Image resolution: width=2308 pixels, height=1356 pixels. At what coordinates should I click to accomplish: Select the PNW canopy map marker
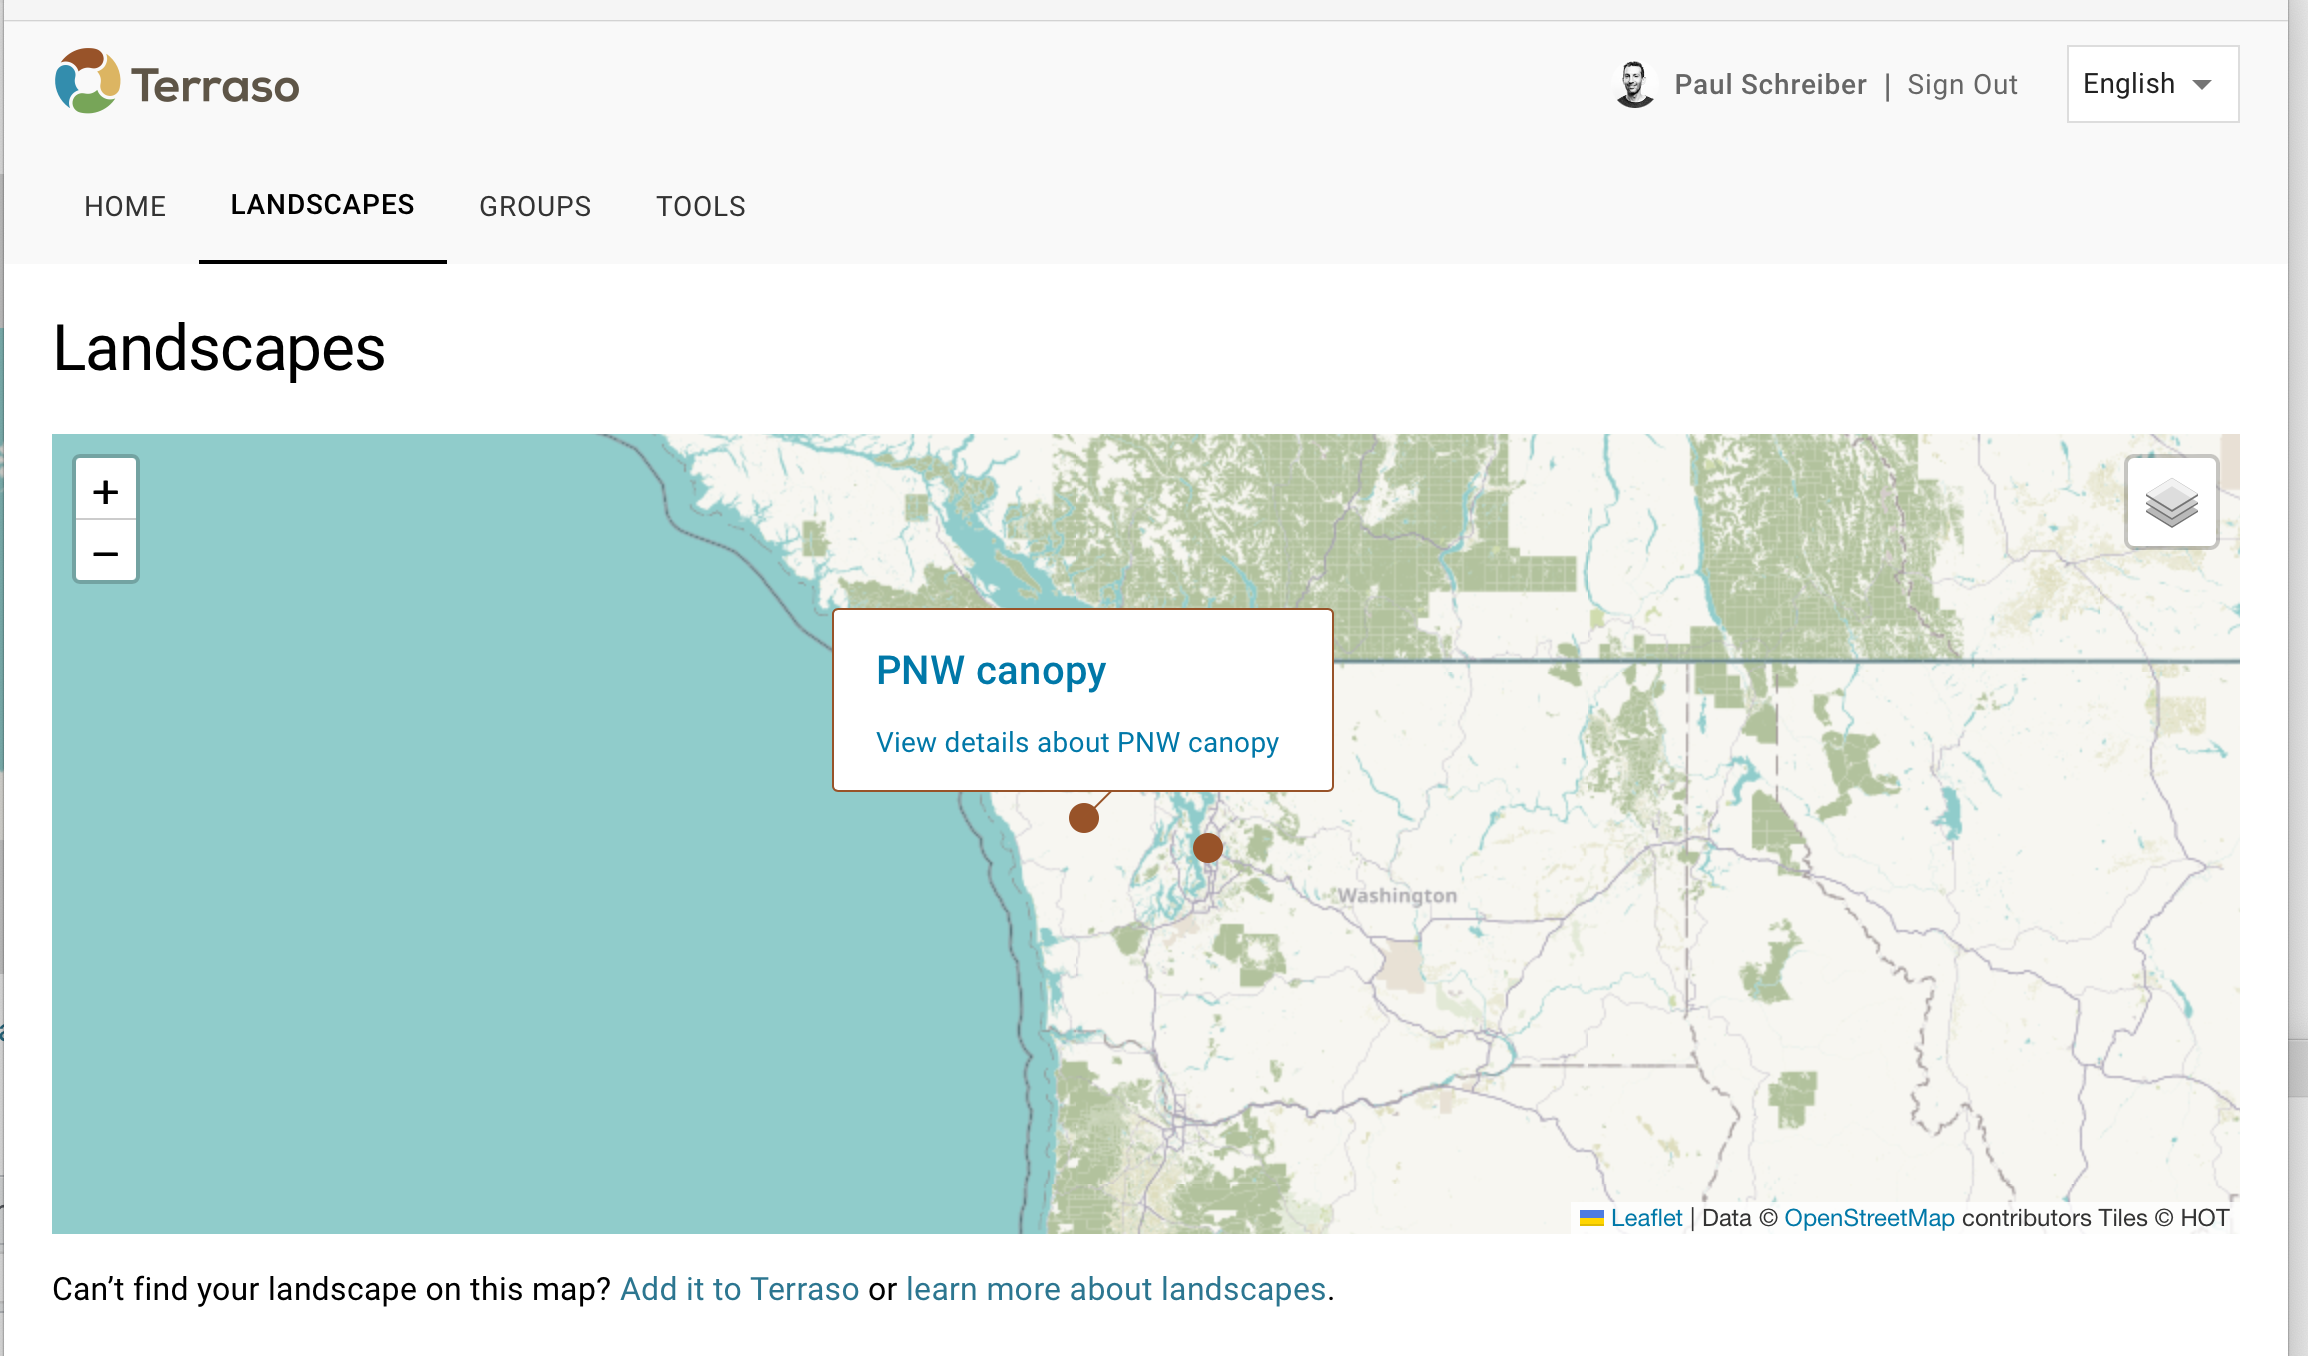1084,817
